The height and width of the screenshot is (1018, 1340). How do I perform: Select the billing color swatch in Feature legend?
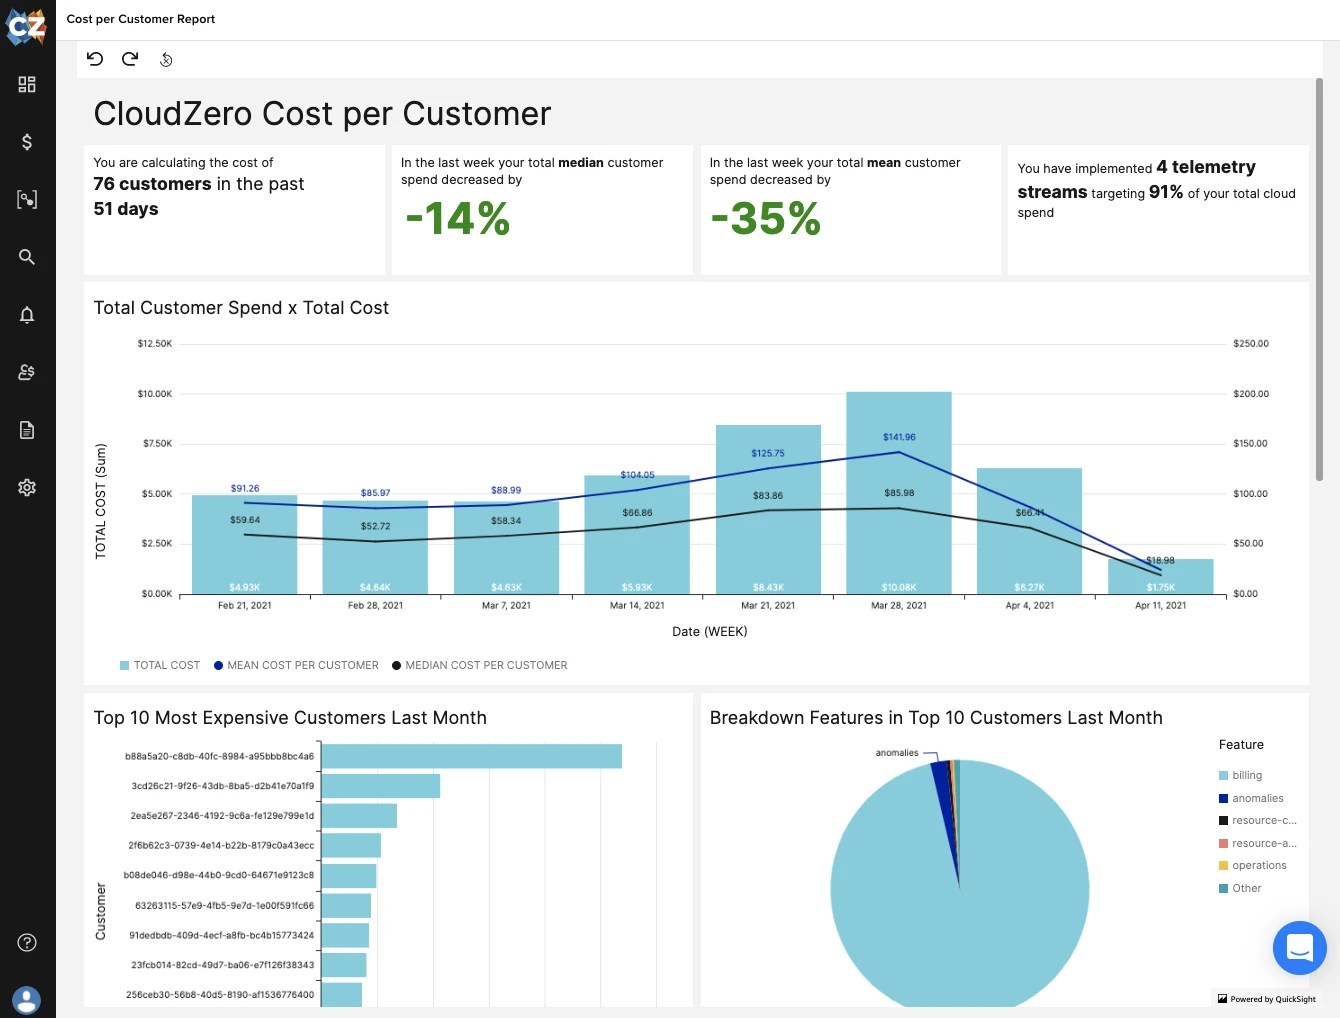click(1223, 775)
